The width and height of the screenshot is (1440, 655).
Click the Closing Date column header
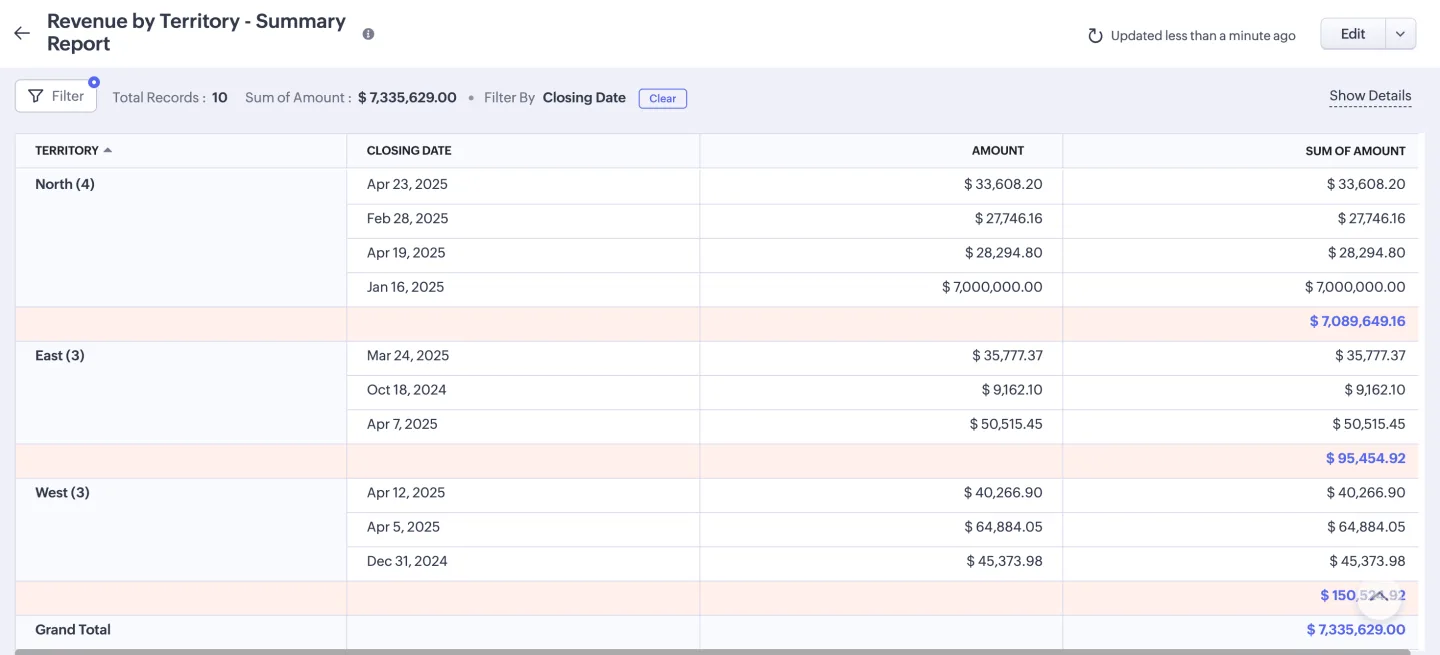pos(409,151)
